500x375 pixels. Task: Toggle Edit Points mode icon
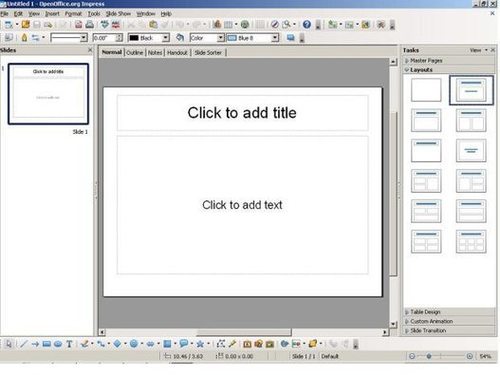click(x=220, y=344)
